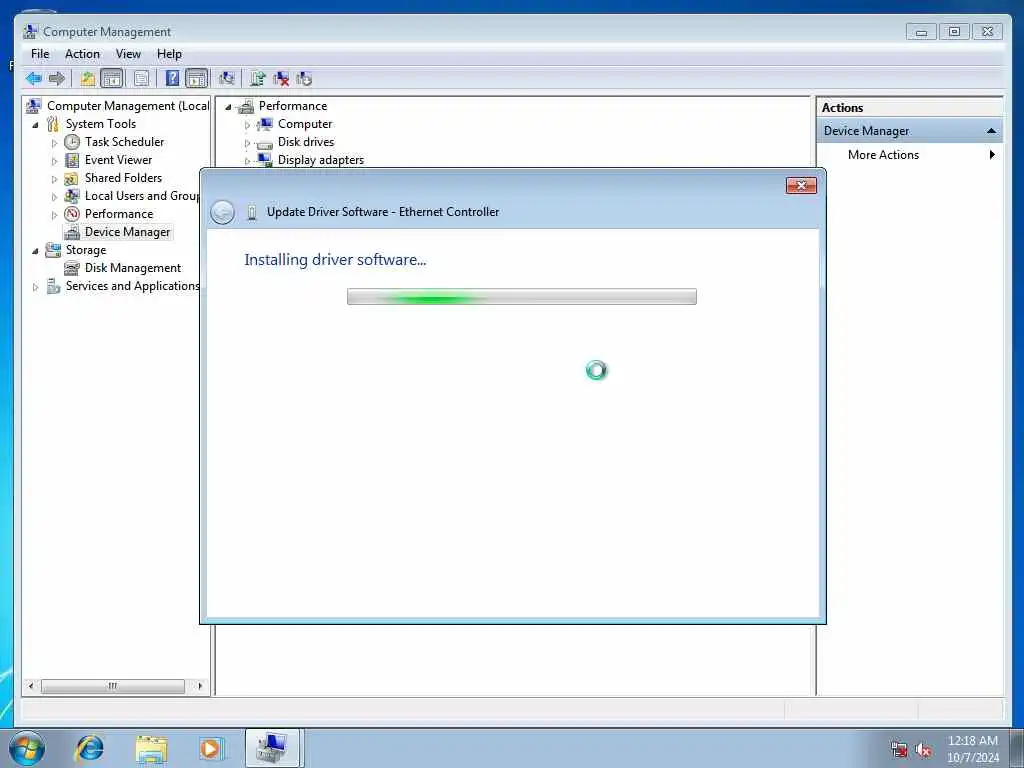
Task: Collapse the Device Manager actions section arrow
Action: [x=991, y=131]
